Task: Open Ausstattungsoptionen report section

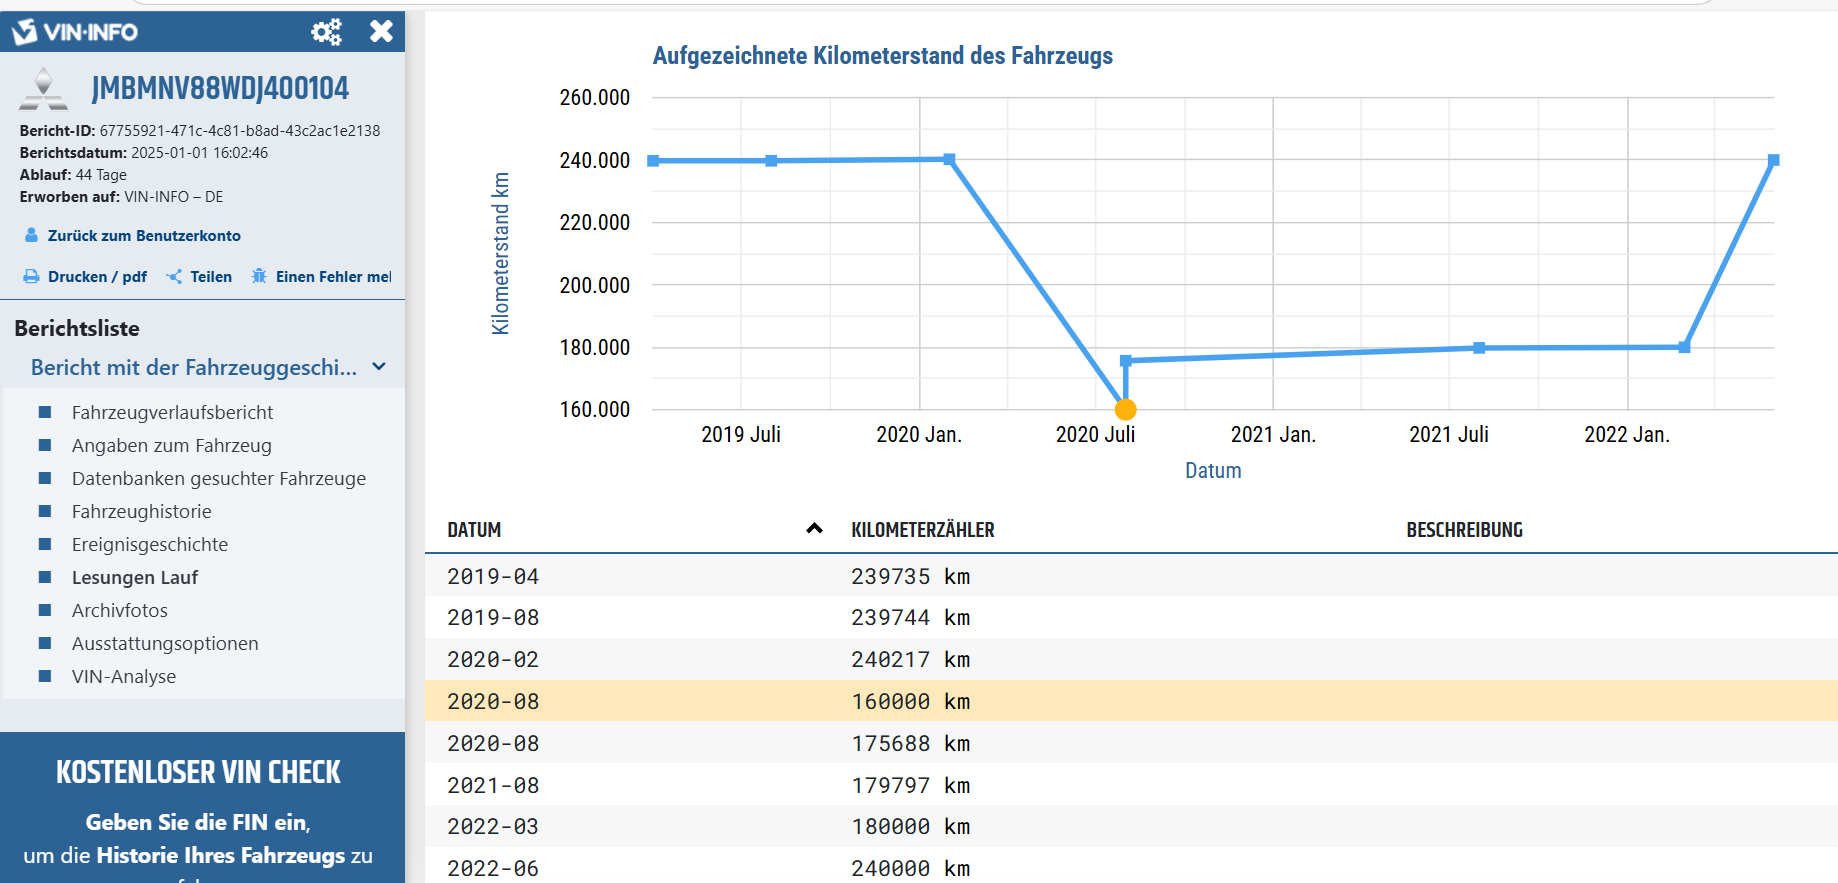Action: click(165, 643)
